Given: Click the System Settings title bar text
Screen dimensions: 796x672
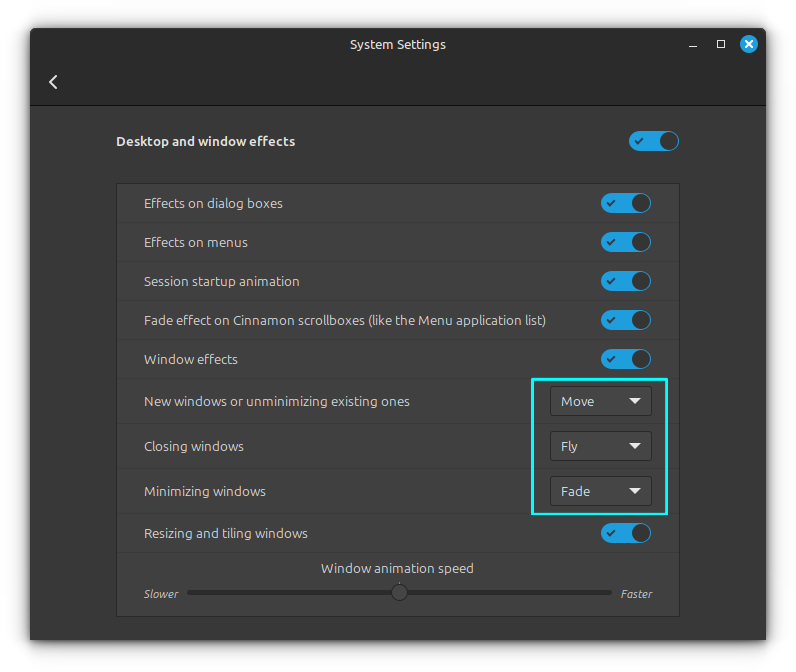Looking at the screenshot, I should coord(397,45).
